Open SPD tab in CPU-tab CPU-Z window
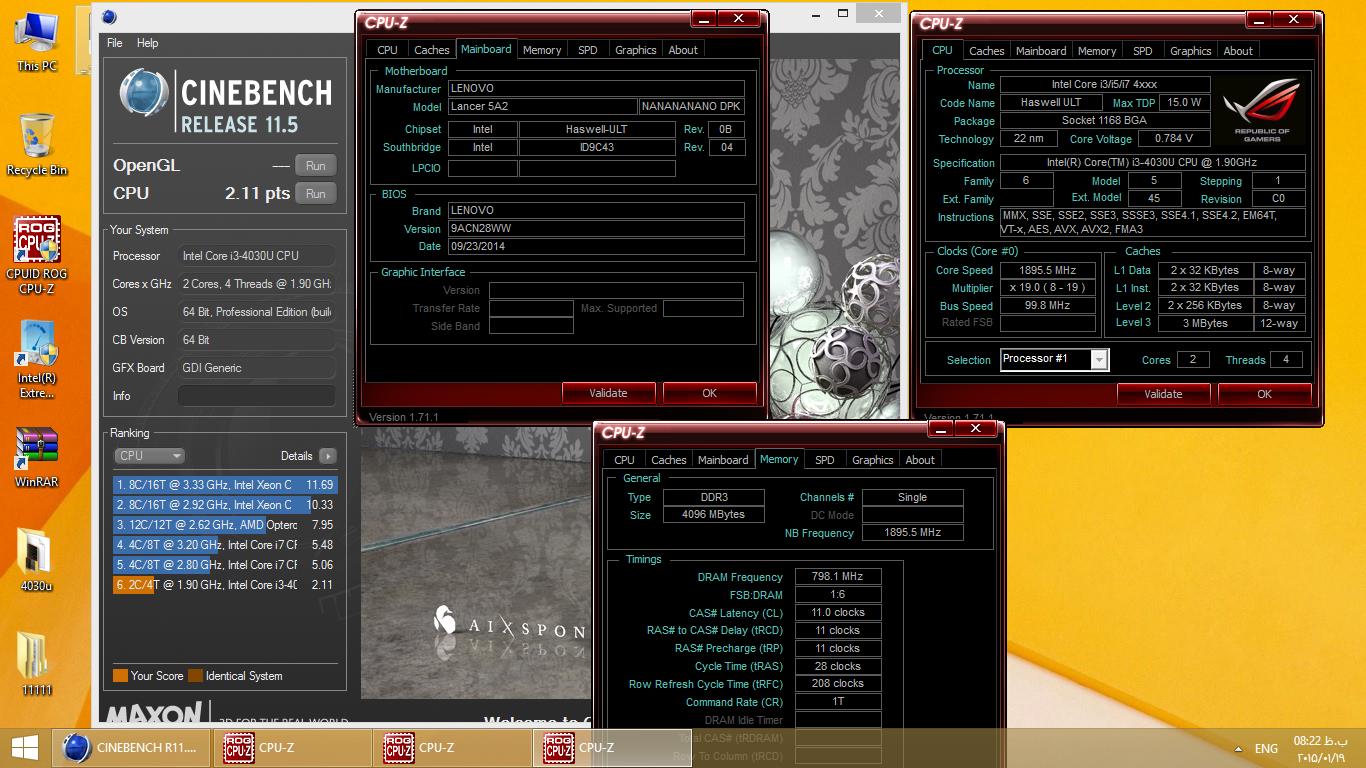Image resolution: width=1366 pixels, height=768 pixels. click(1143, 51)
